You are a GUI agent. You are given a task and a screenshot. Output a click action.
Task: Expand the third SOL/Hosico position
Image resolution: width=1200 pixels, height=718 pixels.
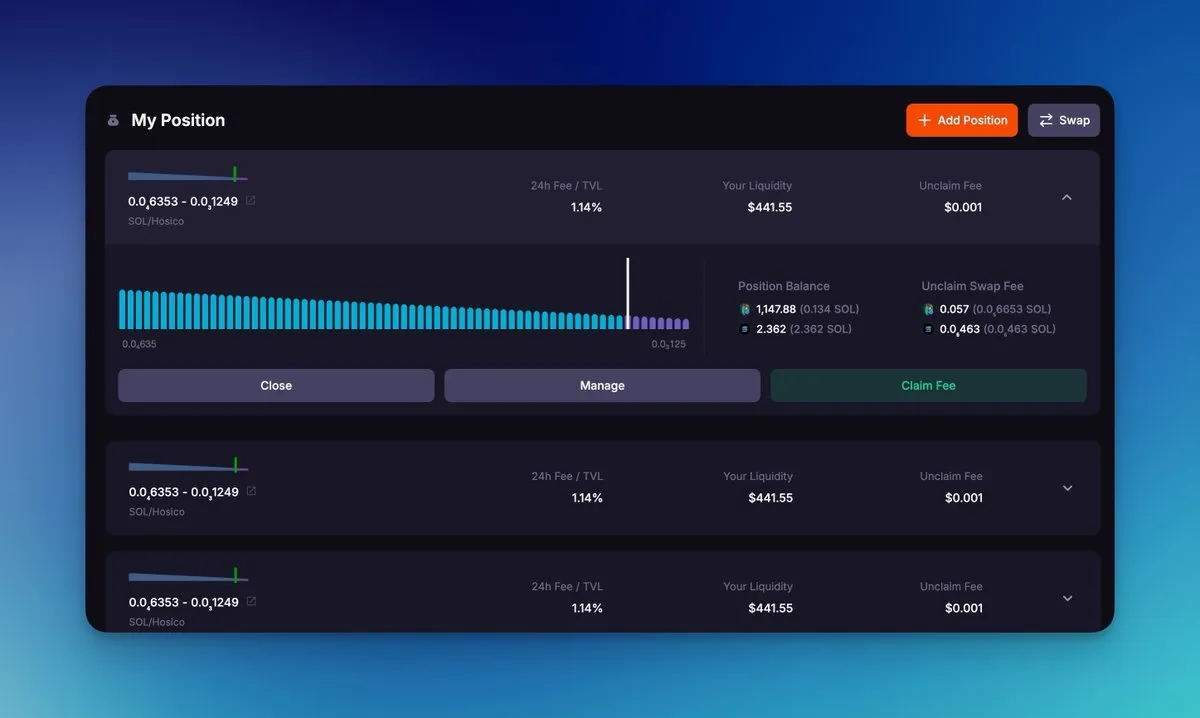(1067, 598)
